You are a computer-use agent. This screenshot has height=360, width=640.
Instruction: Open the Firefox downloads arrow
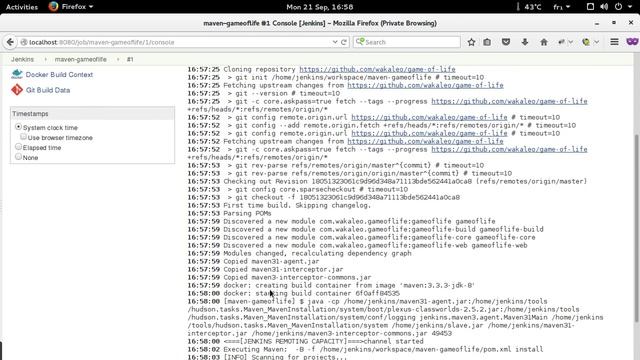(x=525, y=42)
